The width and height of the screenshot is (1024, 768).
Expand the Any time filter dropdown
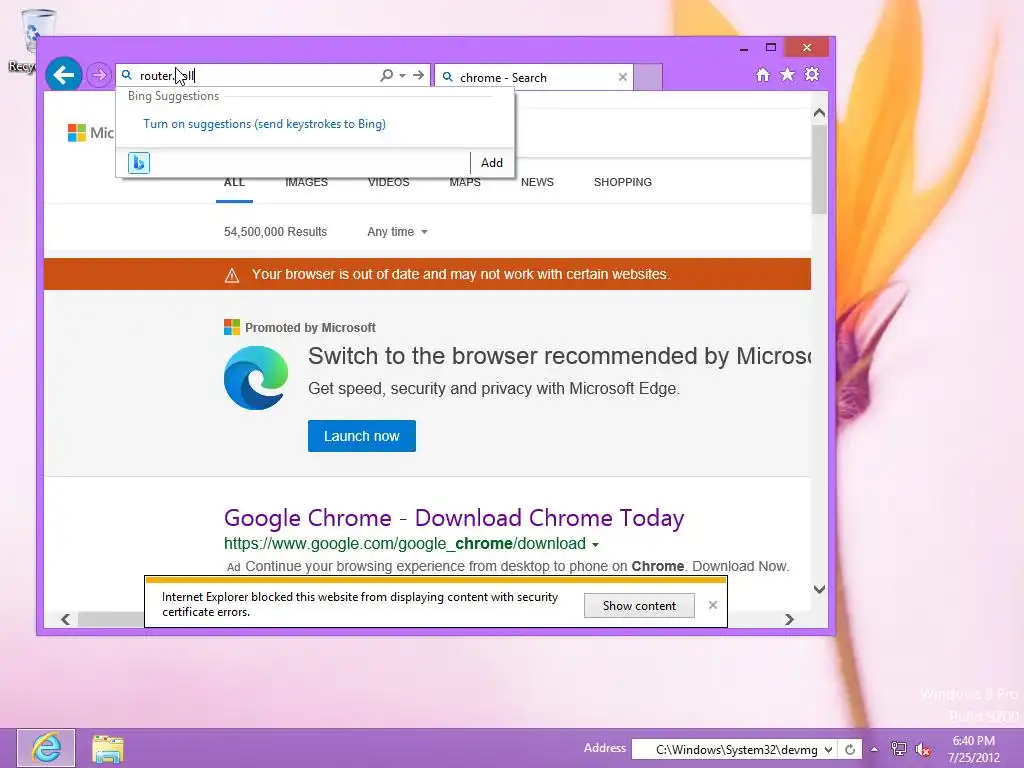click(x=397, y=232)
